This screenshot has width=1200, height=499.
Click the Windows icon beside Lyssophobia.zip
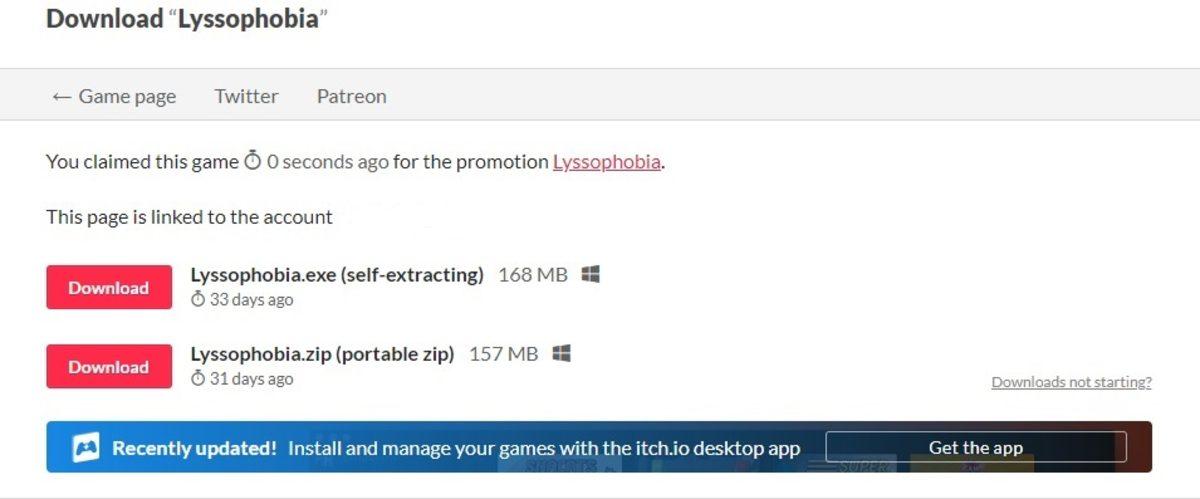click(x=561, y=353)
